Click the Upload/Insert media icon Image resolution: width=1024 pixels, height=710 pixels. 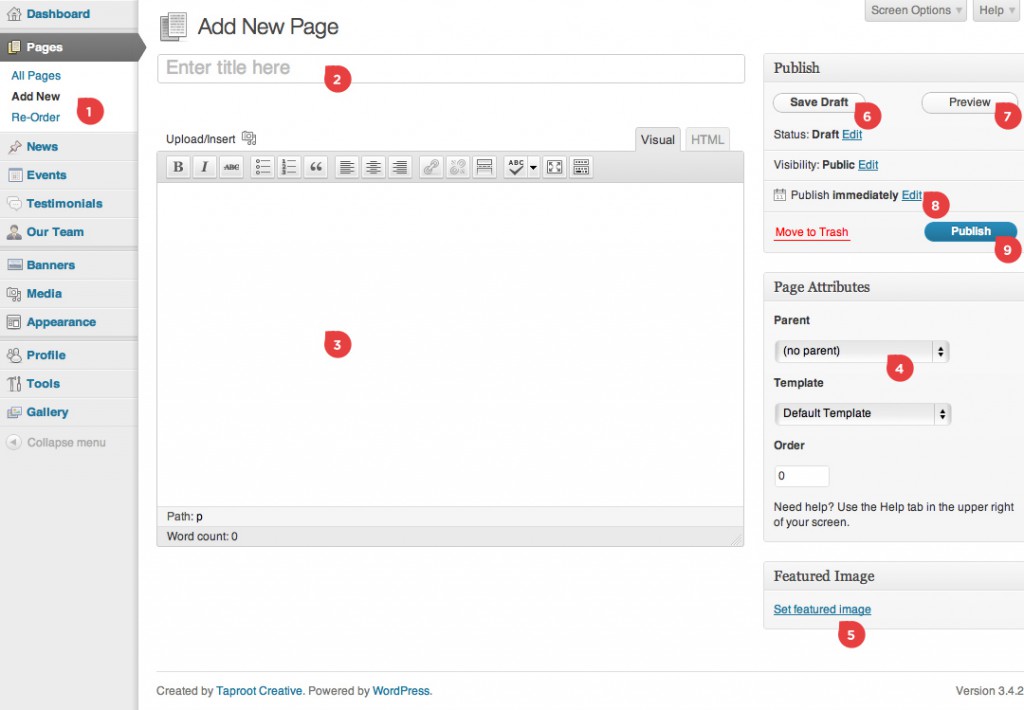(x=249, y=139)
